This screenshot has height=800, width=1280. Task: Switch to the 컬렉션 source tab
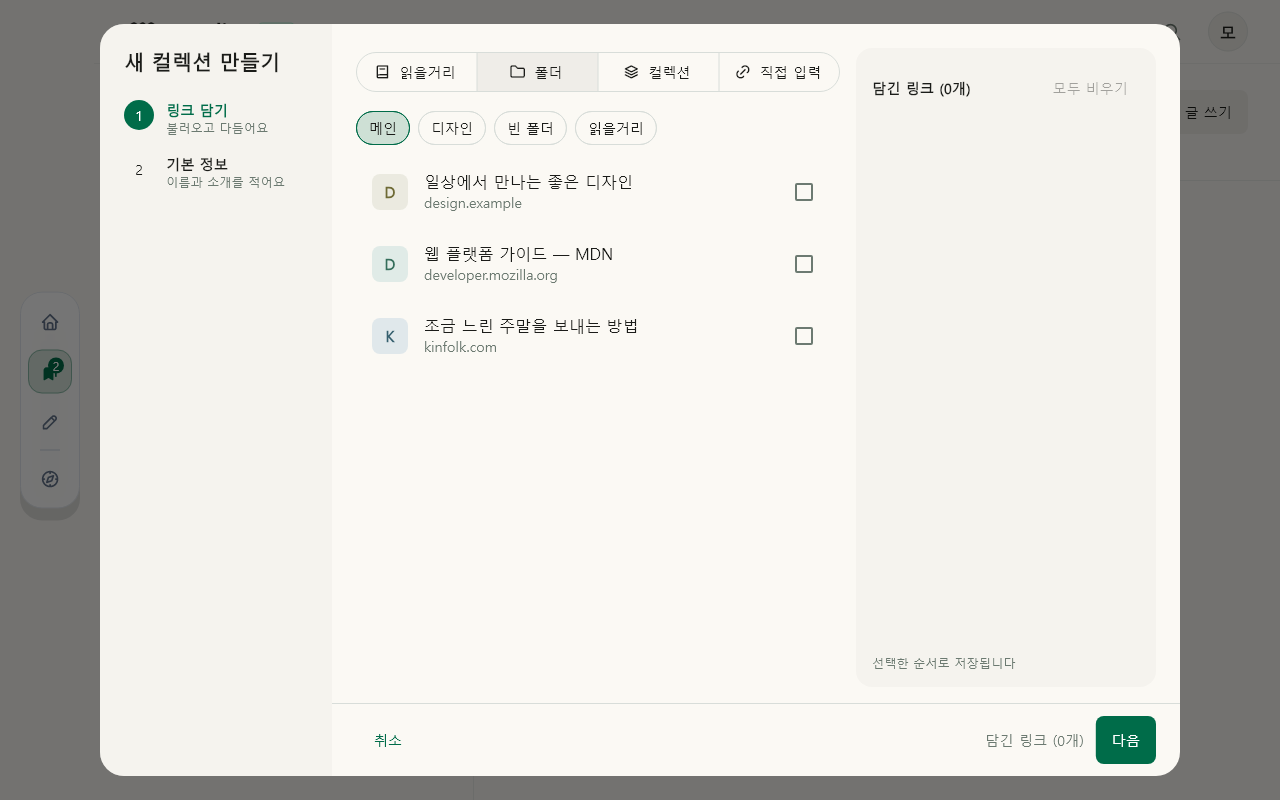pyautogui.click(x=658, y=72)
